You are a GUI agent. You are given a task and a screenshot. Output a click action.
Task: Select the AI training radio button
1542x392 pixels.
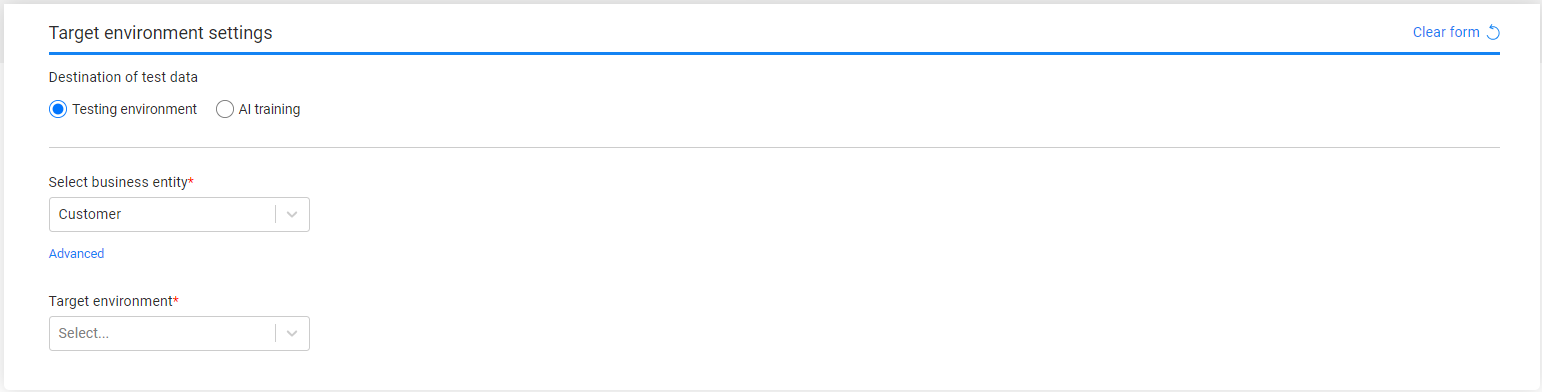(225, 109)
